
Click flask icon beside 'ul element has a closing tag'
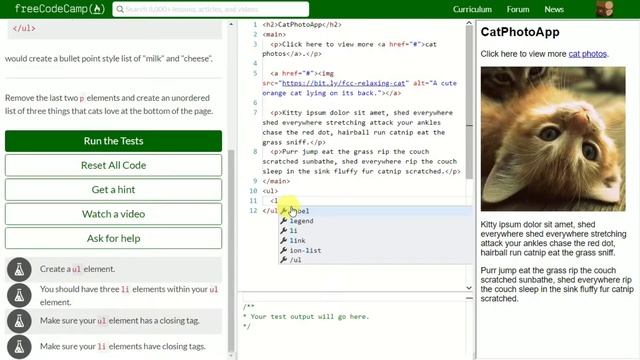(19, 321)
